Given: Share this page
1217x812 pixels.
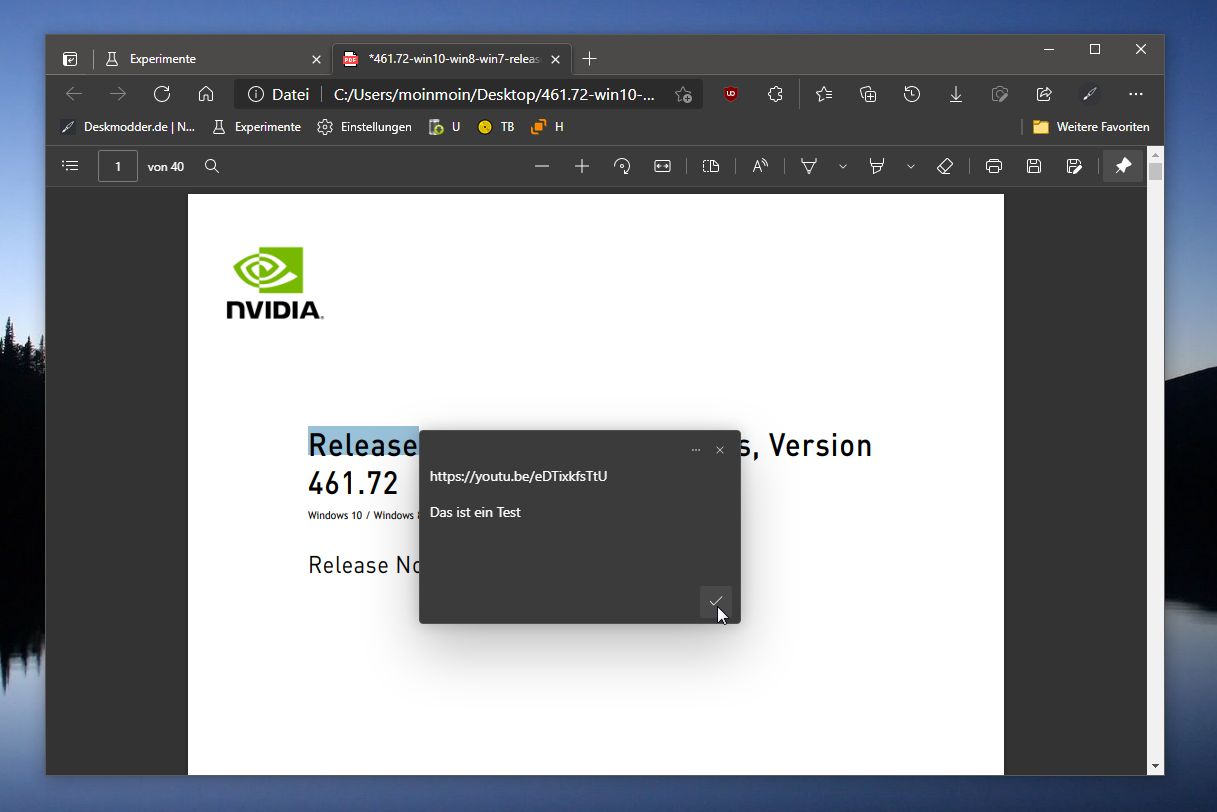Looking at the screenshot, I should coord(1044,94).
